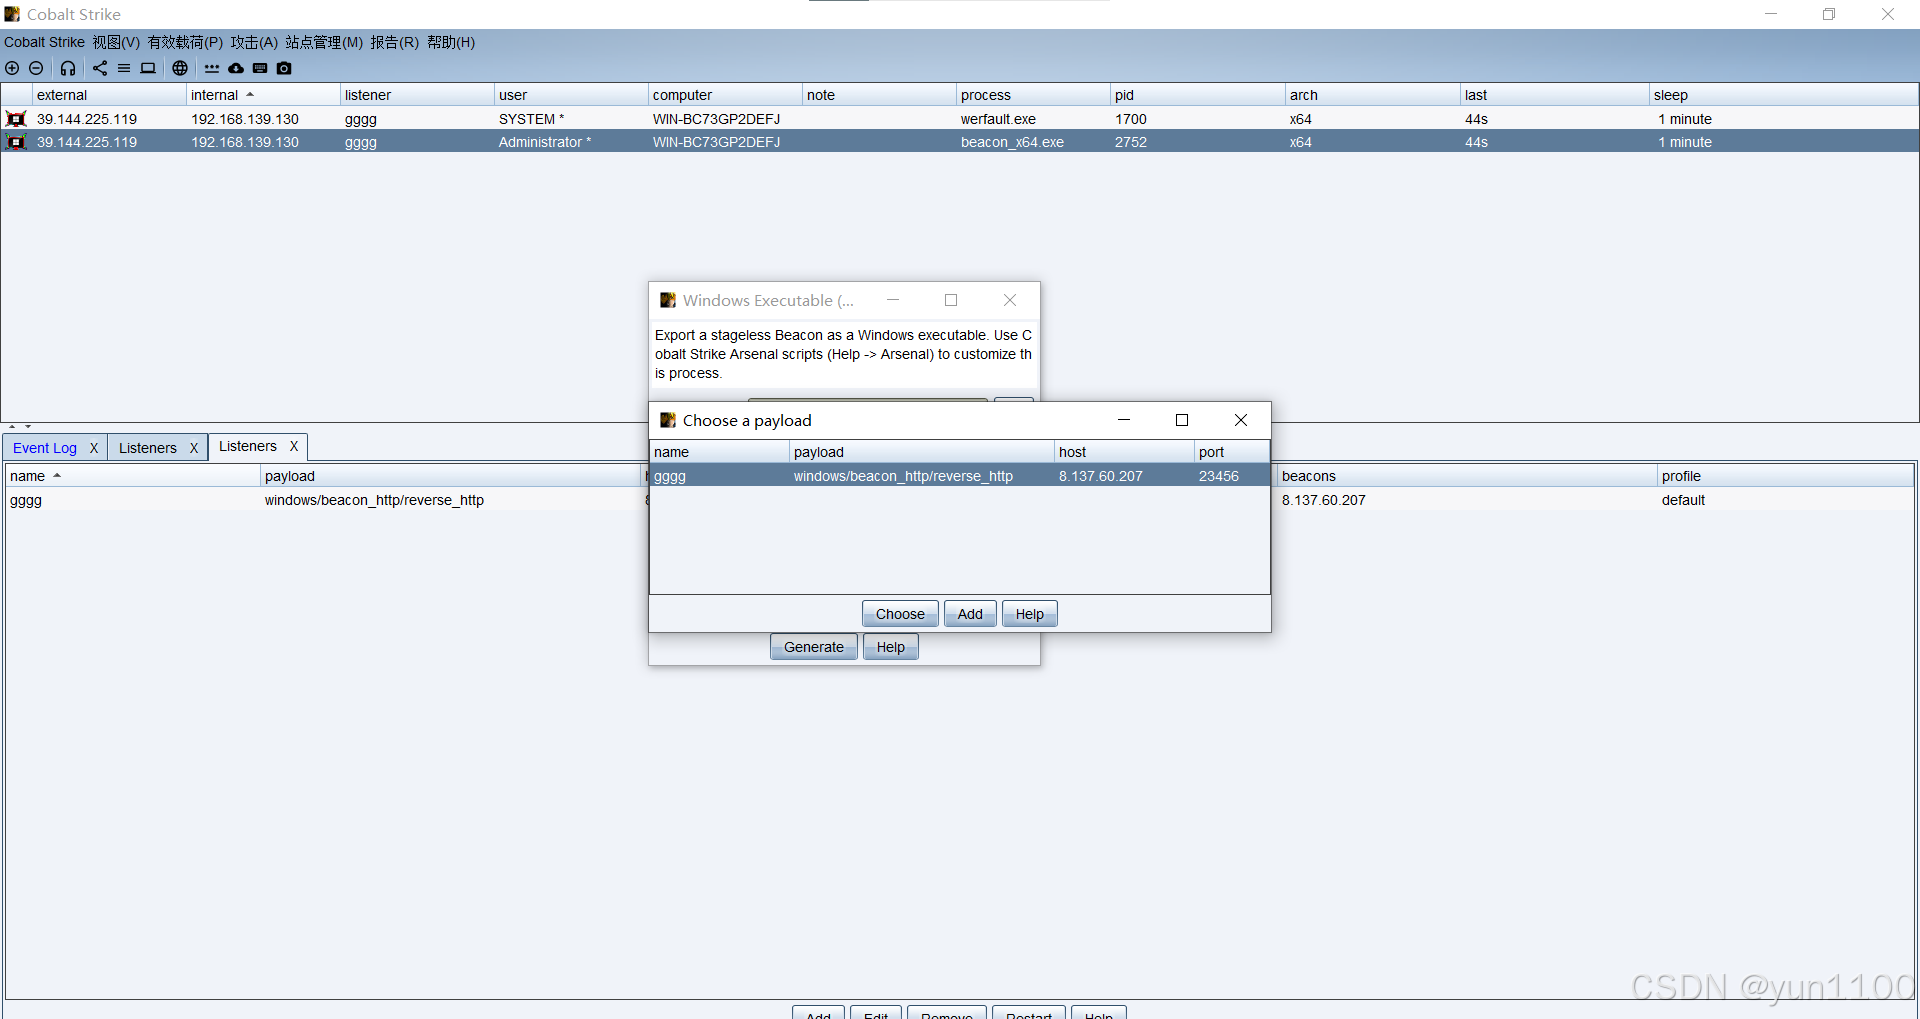Image resolution: width=1920 pixels, height=1019 pixels.
Task: Select the active Listeners tab
Action: tap(248, 446)
